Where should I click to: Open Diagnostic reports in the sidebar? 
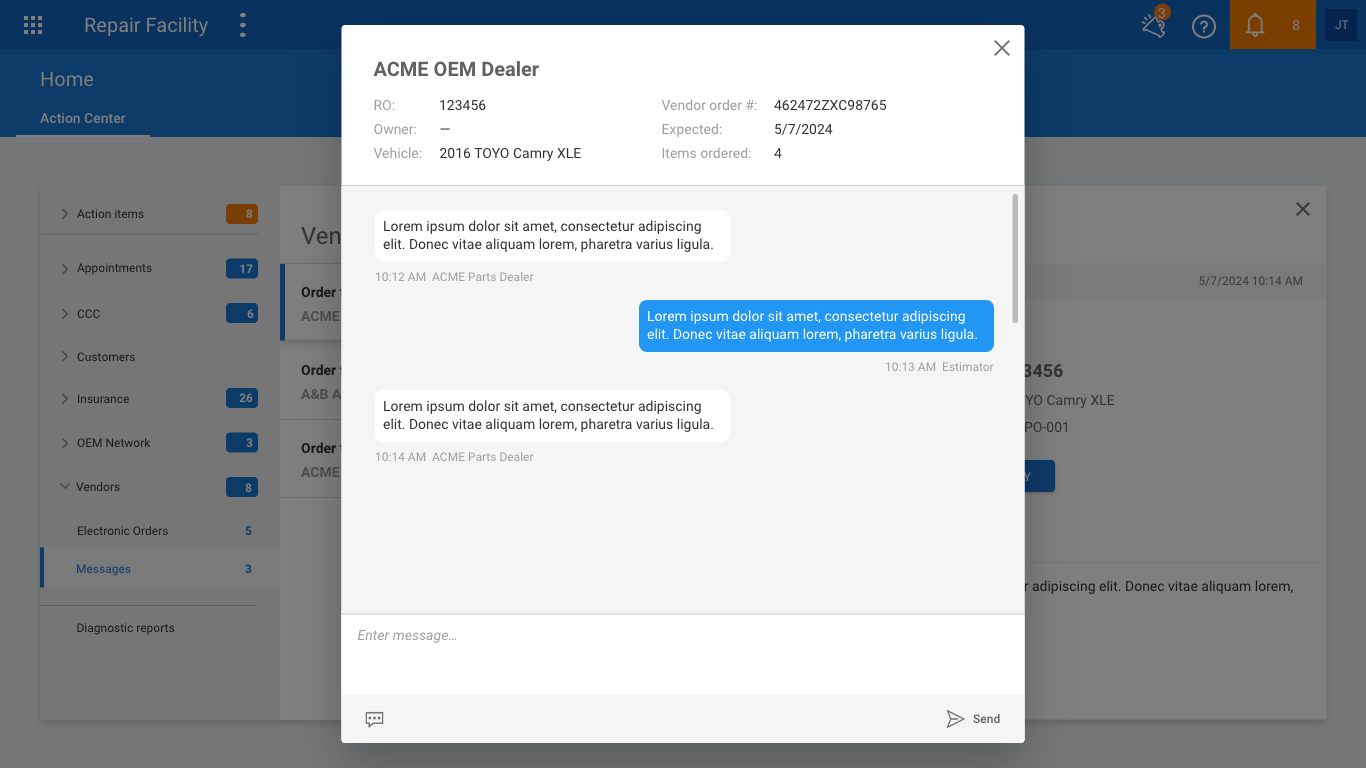tap(125, 628)
